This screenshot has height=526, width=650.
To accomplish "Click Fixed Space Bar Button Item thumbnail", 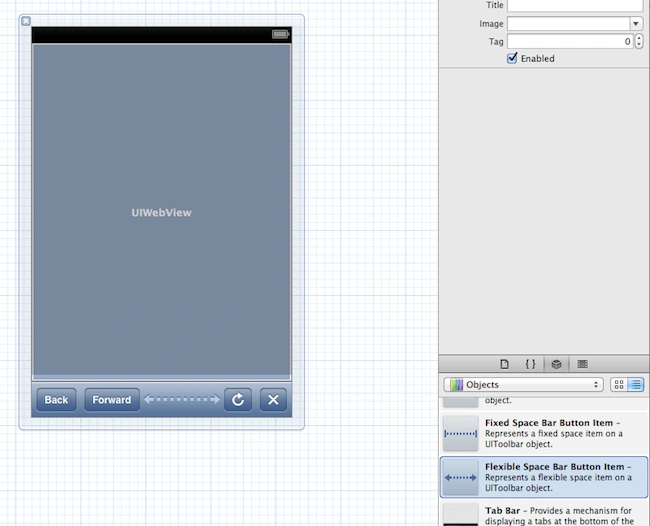I will [x=461, y=434].
